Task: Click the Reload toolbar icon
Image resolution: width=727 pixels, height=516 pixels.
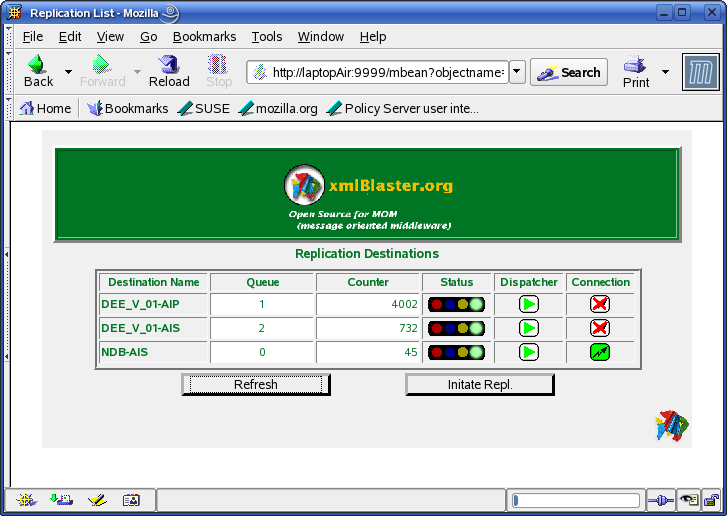Action: (x=169, y=64)
